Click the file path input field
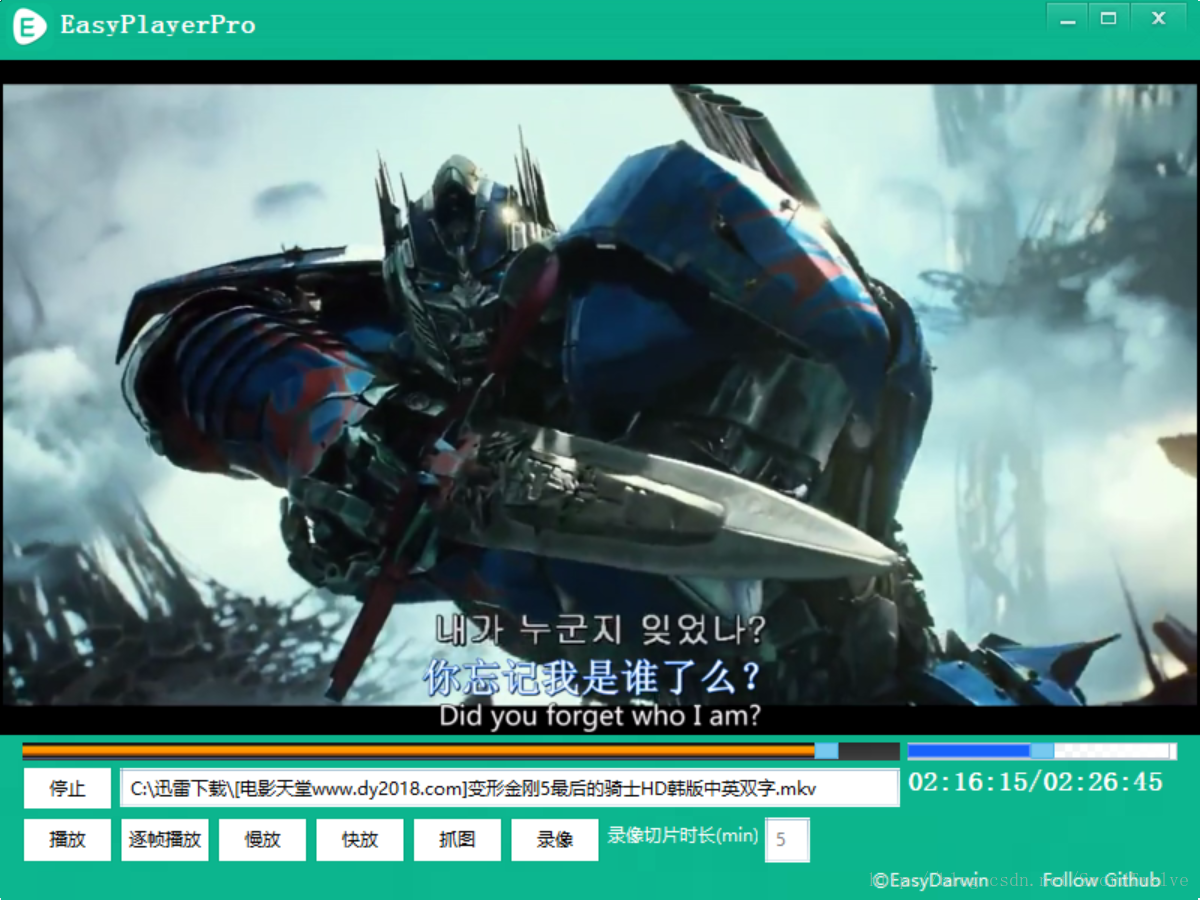This screenshot has width=1200, height=900. [510, 788]
